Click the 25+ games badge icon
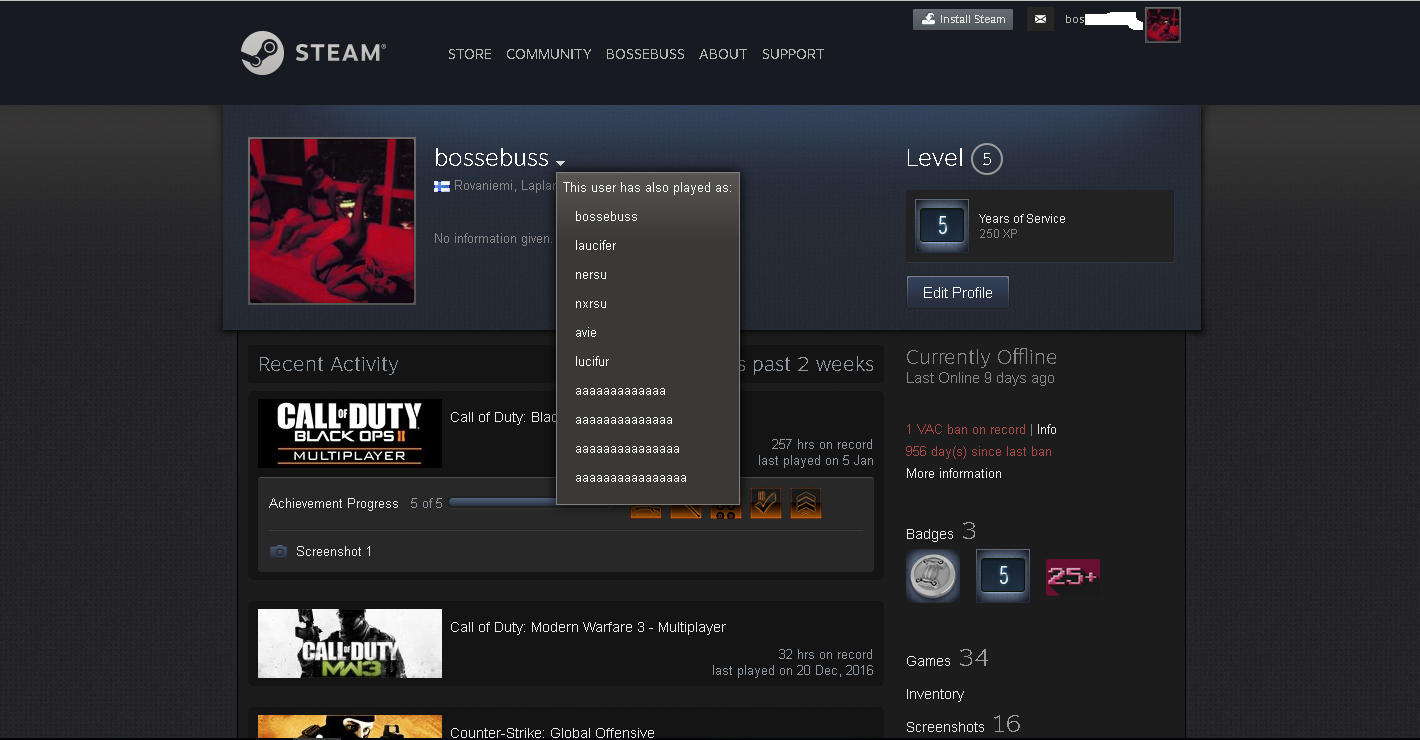1420x740 pixels. pos(1073,577)
